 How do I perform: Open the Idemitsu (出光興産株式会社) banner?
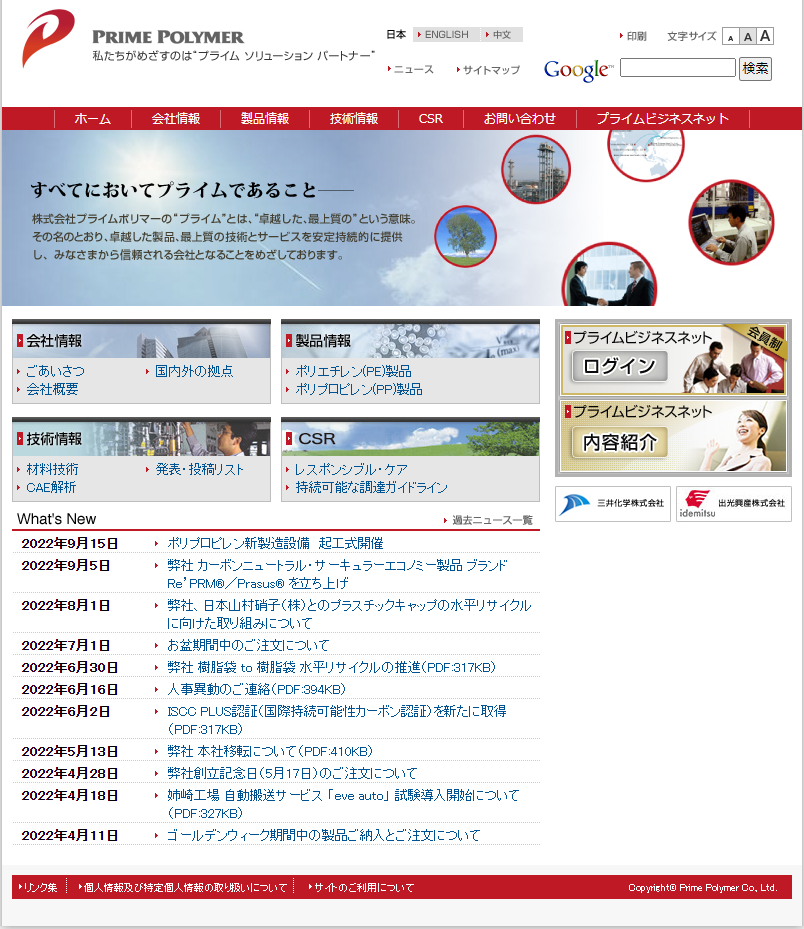733,504
